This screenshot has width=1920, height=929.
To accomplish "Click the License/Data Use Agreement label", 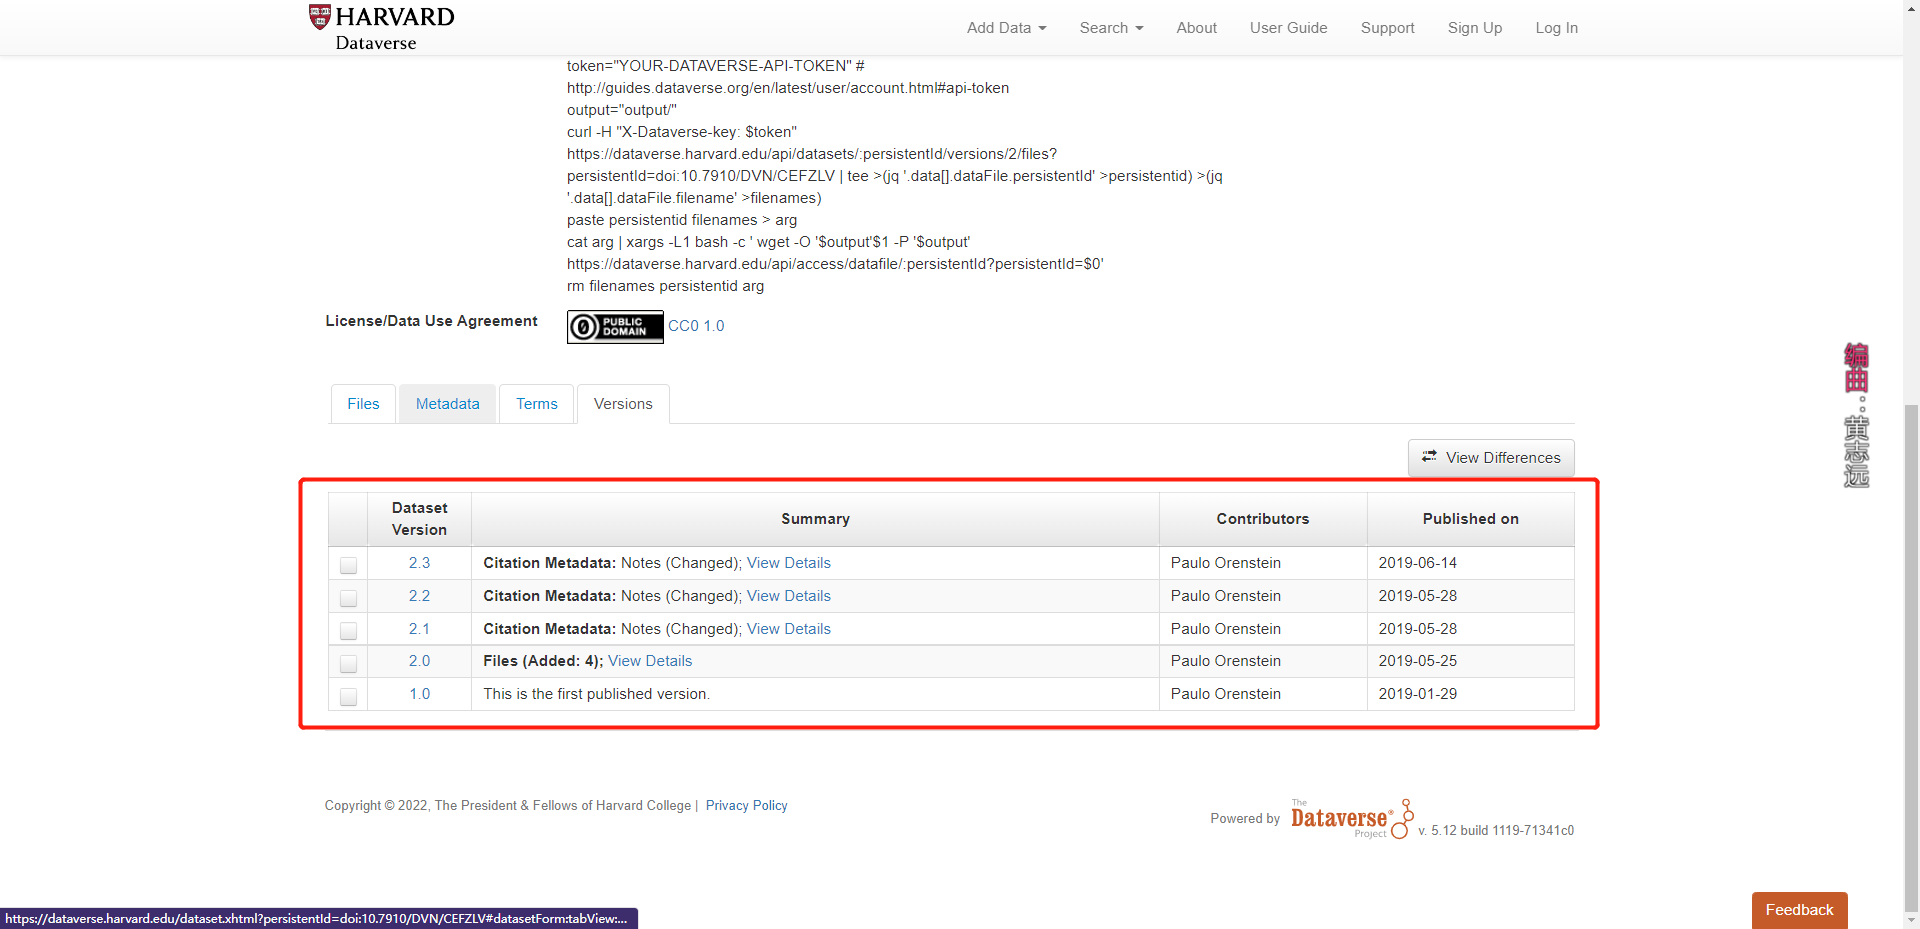I will pos(431,321).
